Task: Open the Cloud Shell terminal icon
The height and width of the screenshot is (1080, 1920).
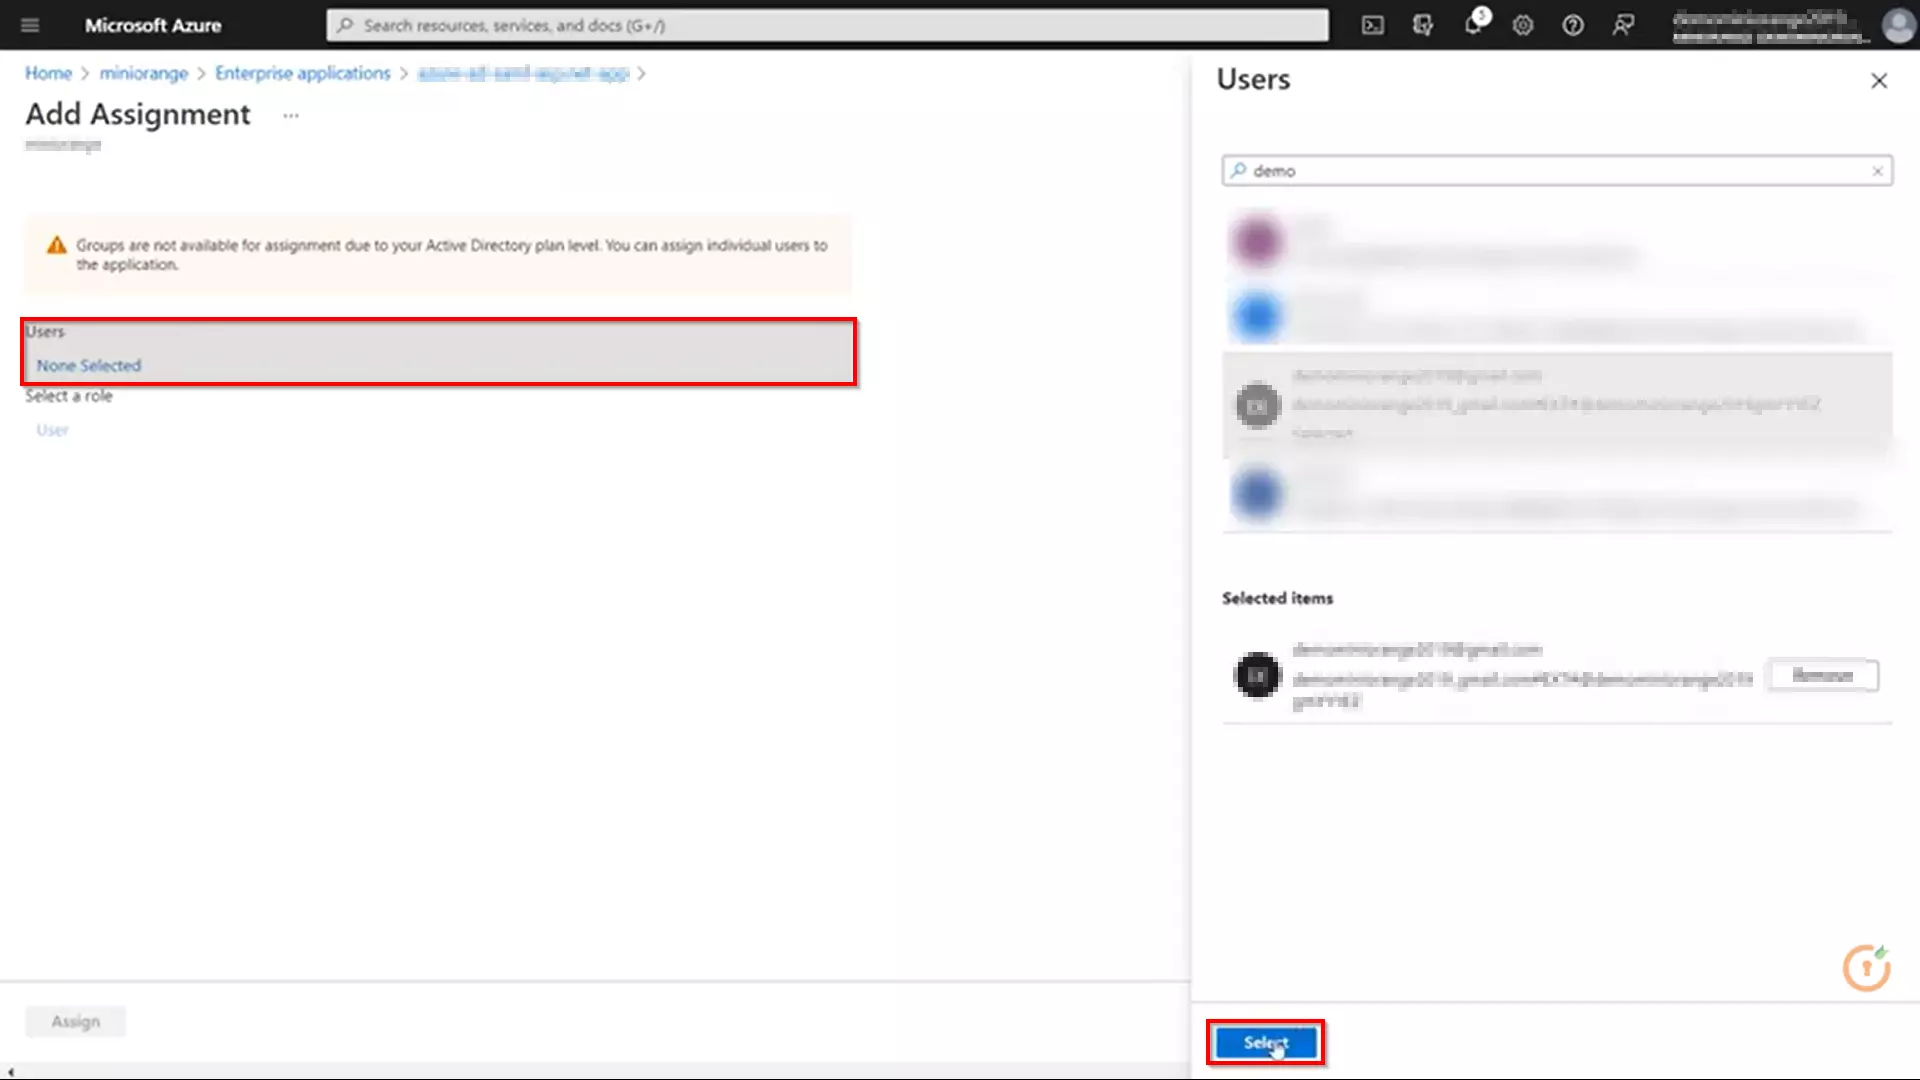Action: [x=1371, y=25]
